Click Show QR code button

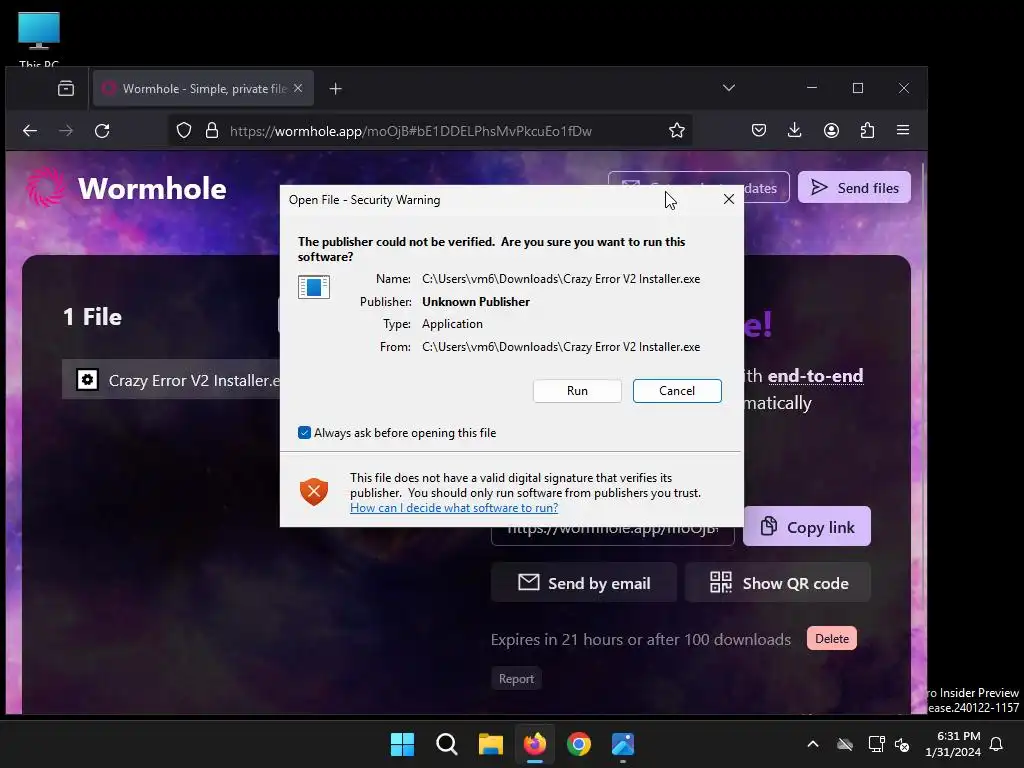click(778, 583)
